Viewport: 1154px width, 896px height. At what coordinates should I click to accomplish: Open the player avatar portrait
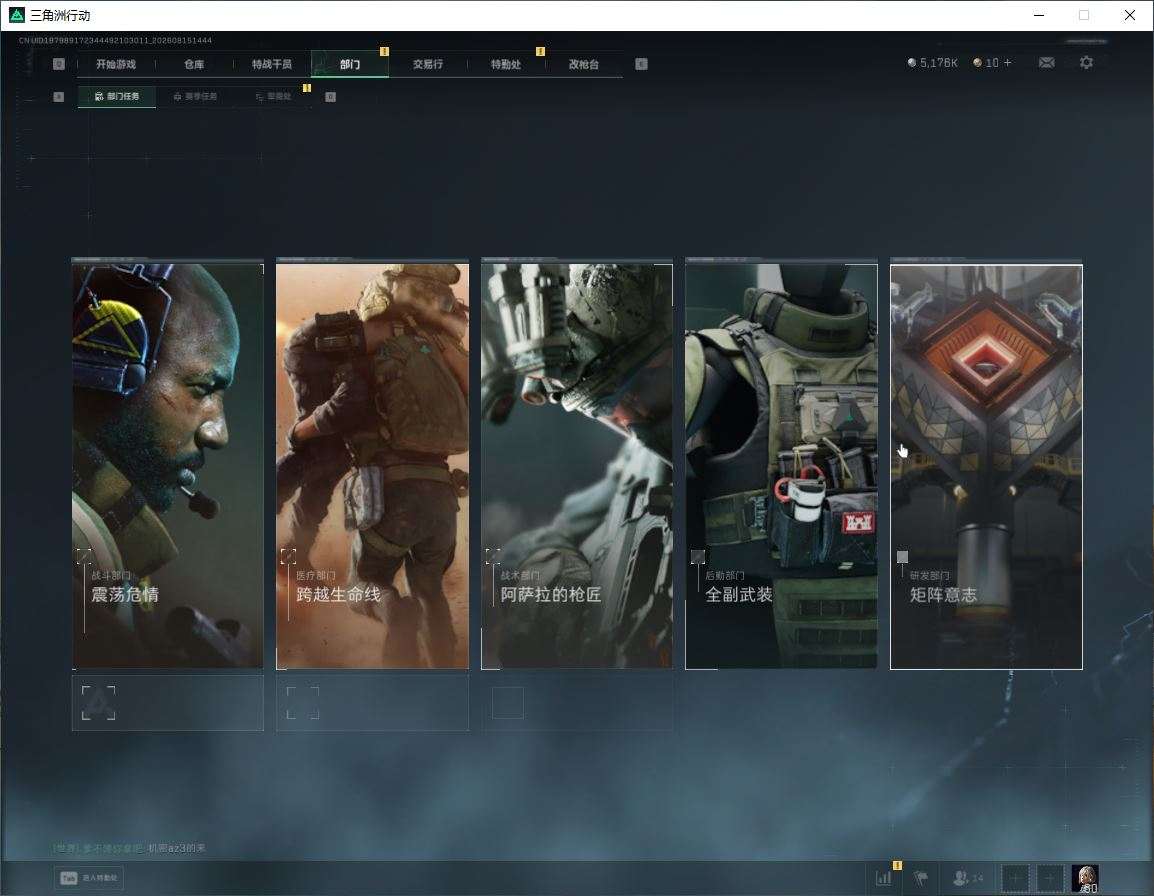tap(1085, 878)
